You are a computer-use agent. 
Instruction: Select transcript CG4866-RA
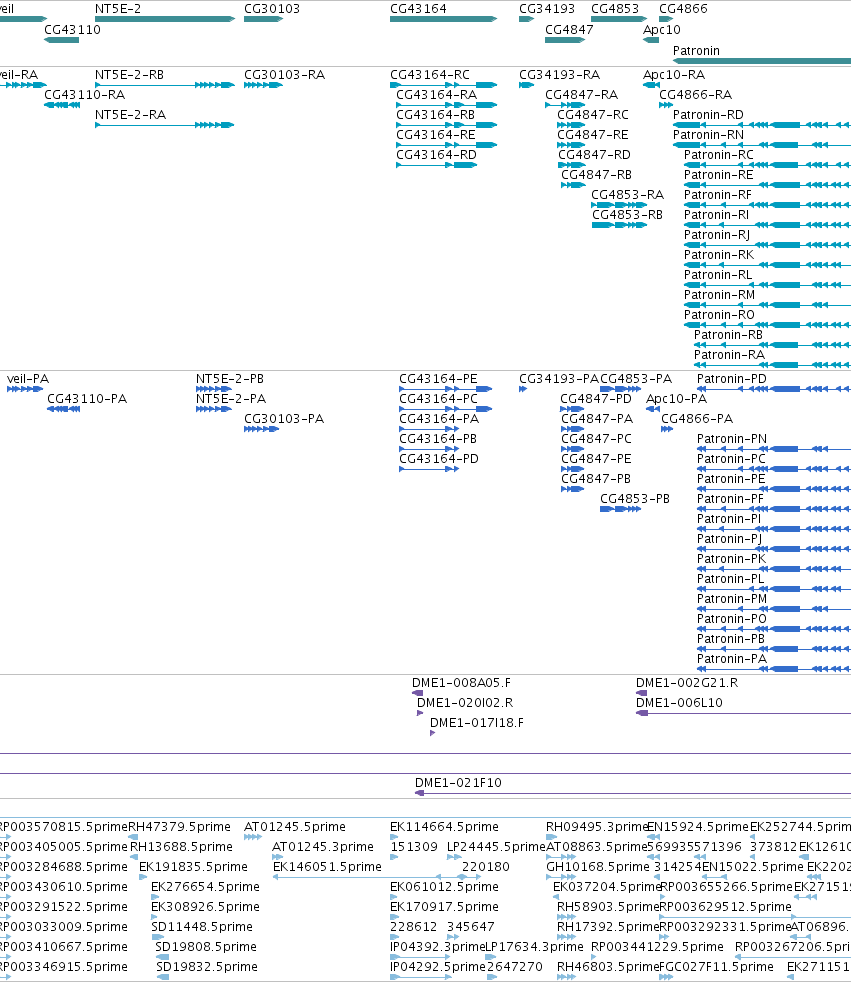point(666,105)
